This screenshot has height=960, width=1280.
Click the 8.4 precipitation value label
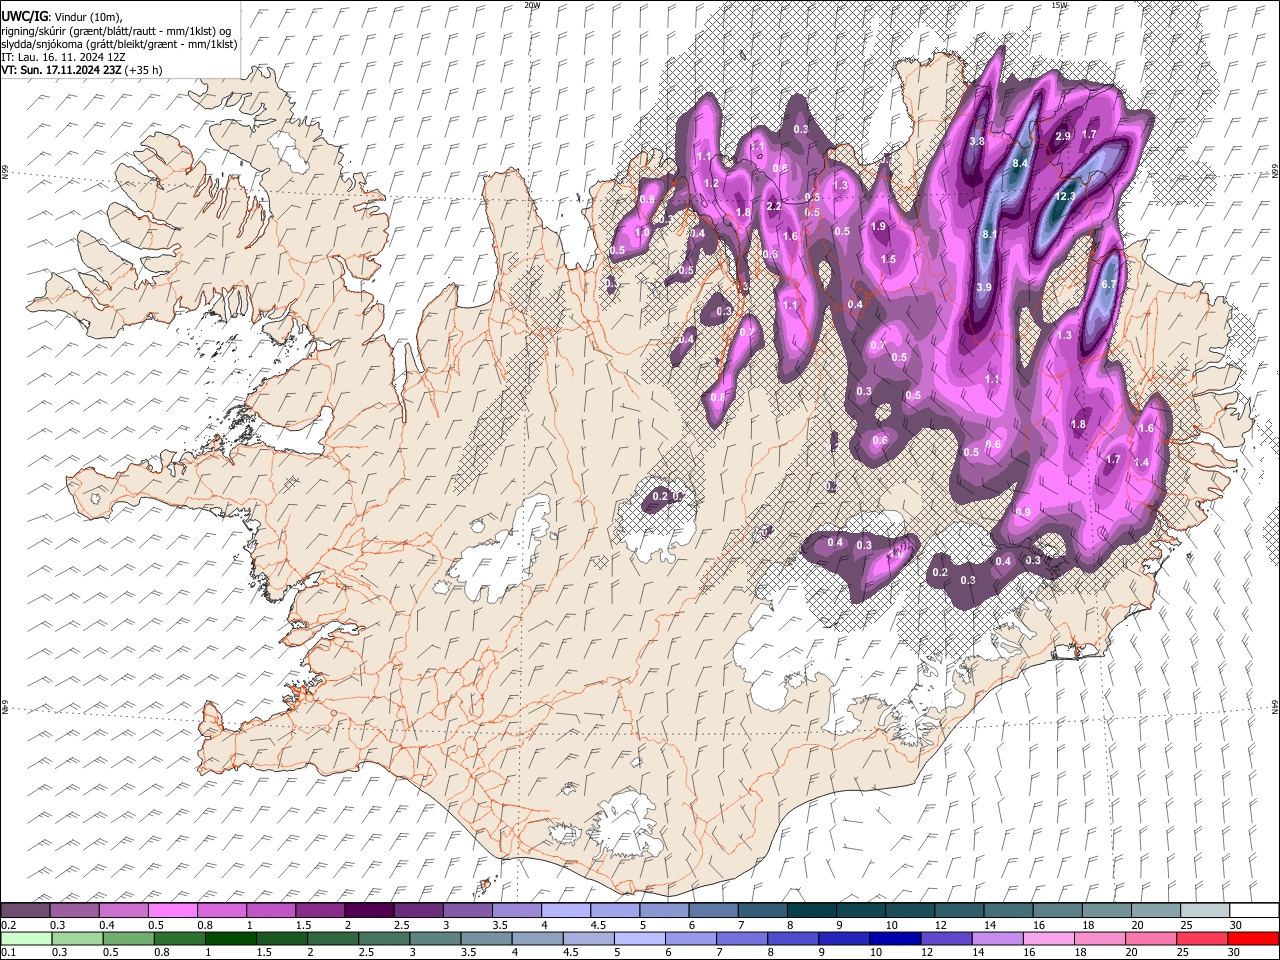click(1021, 163)
